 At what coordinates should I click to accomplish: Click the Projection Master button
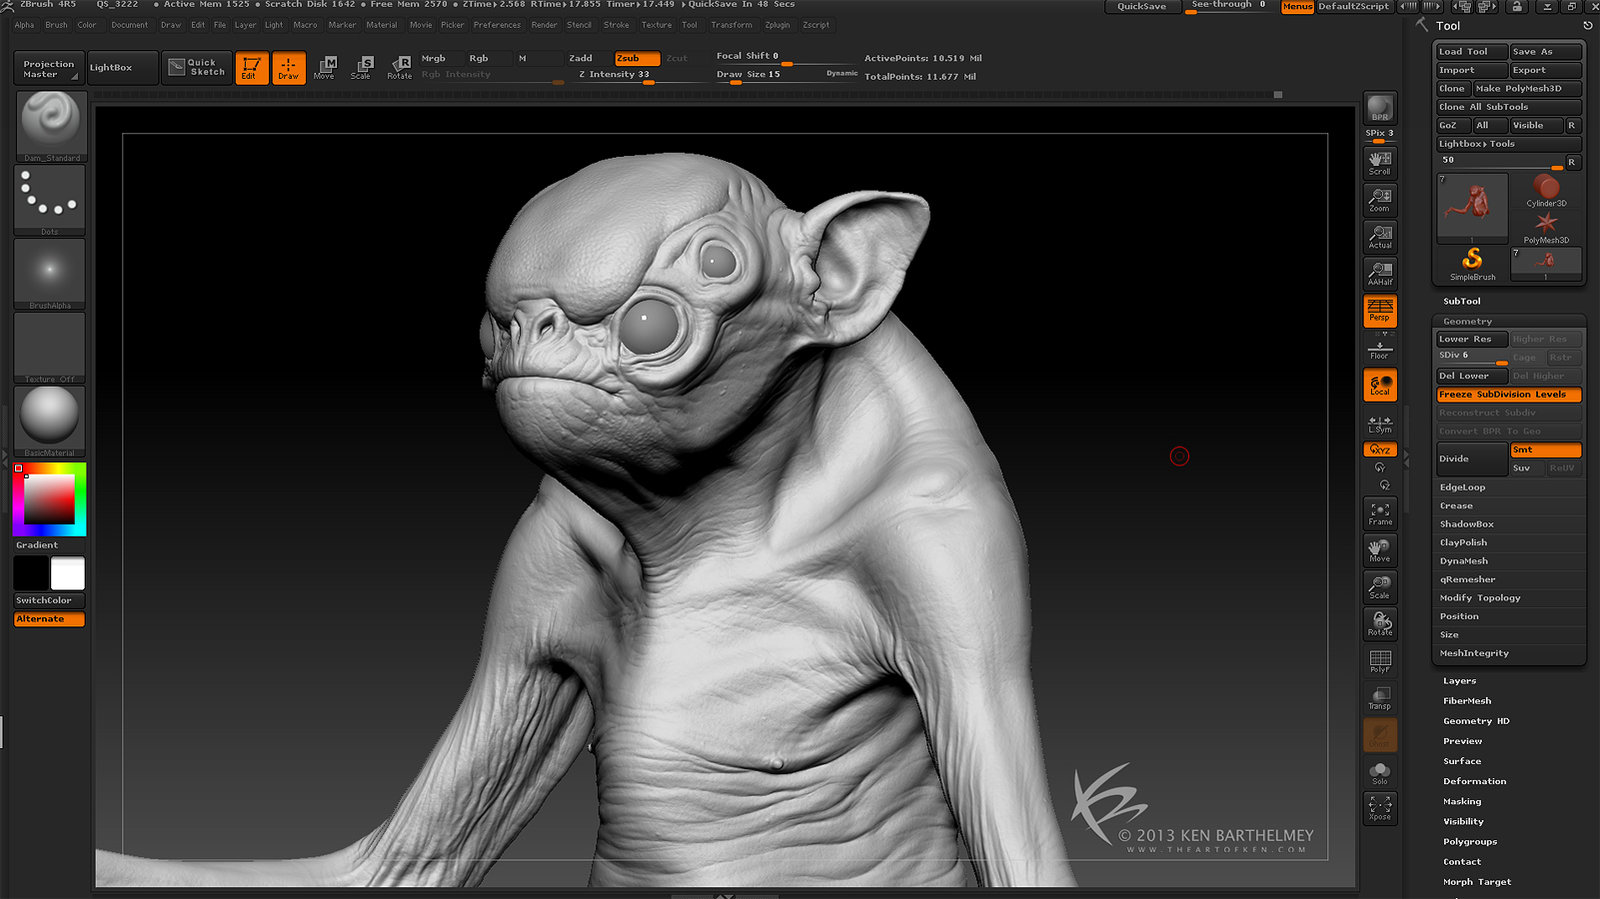pos(49,68)
